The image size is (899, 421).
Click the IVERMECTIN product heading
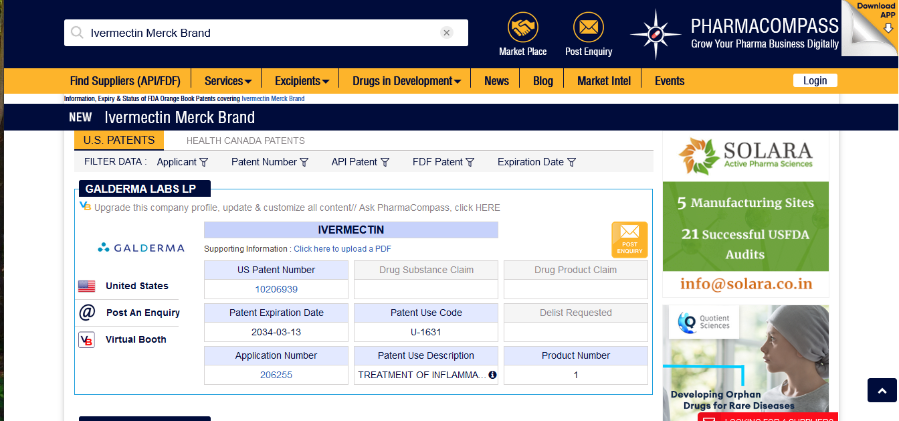point(351,230)
